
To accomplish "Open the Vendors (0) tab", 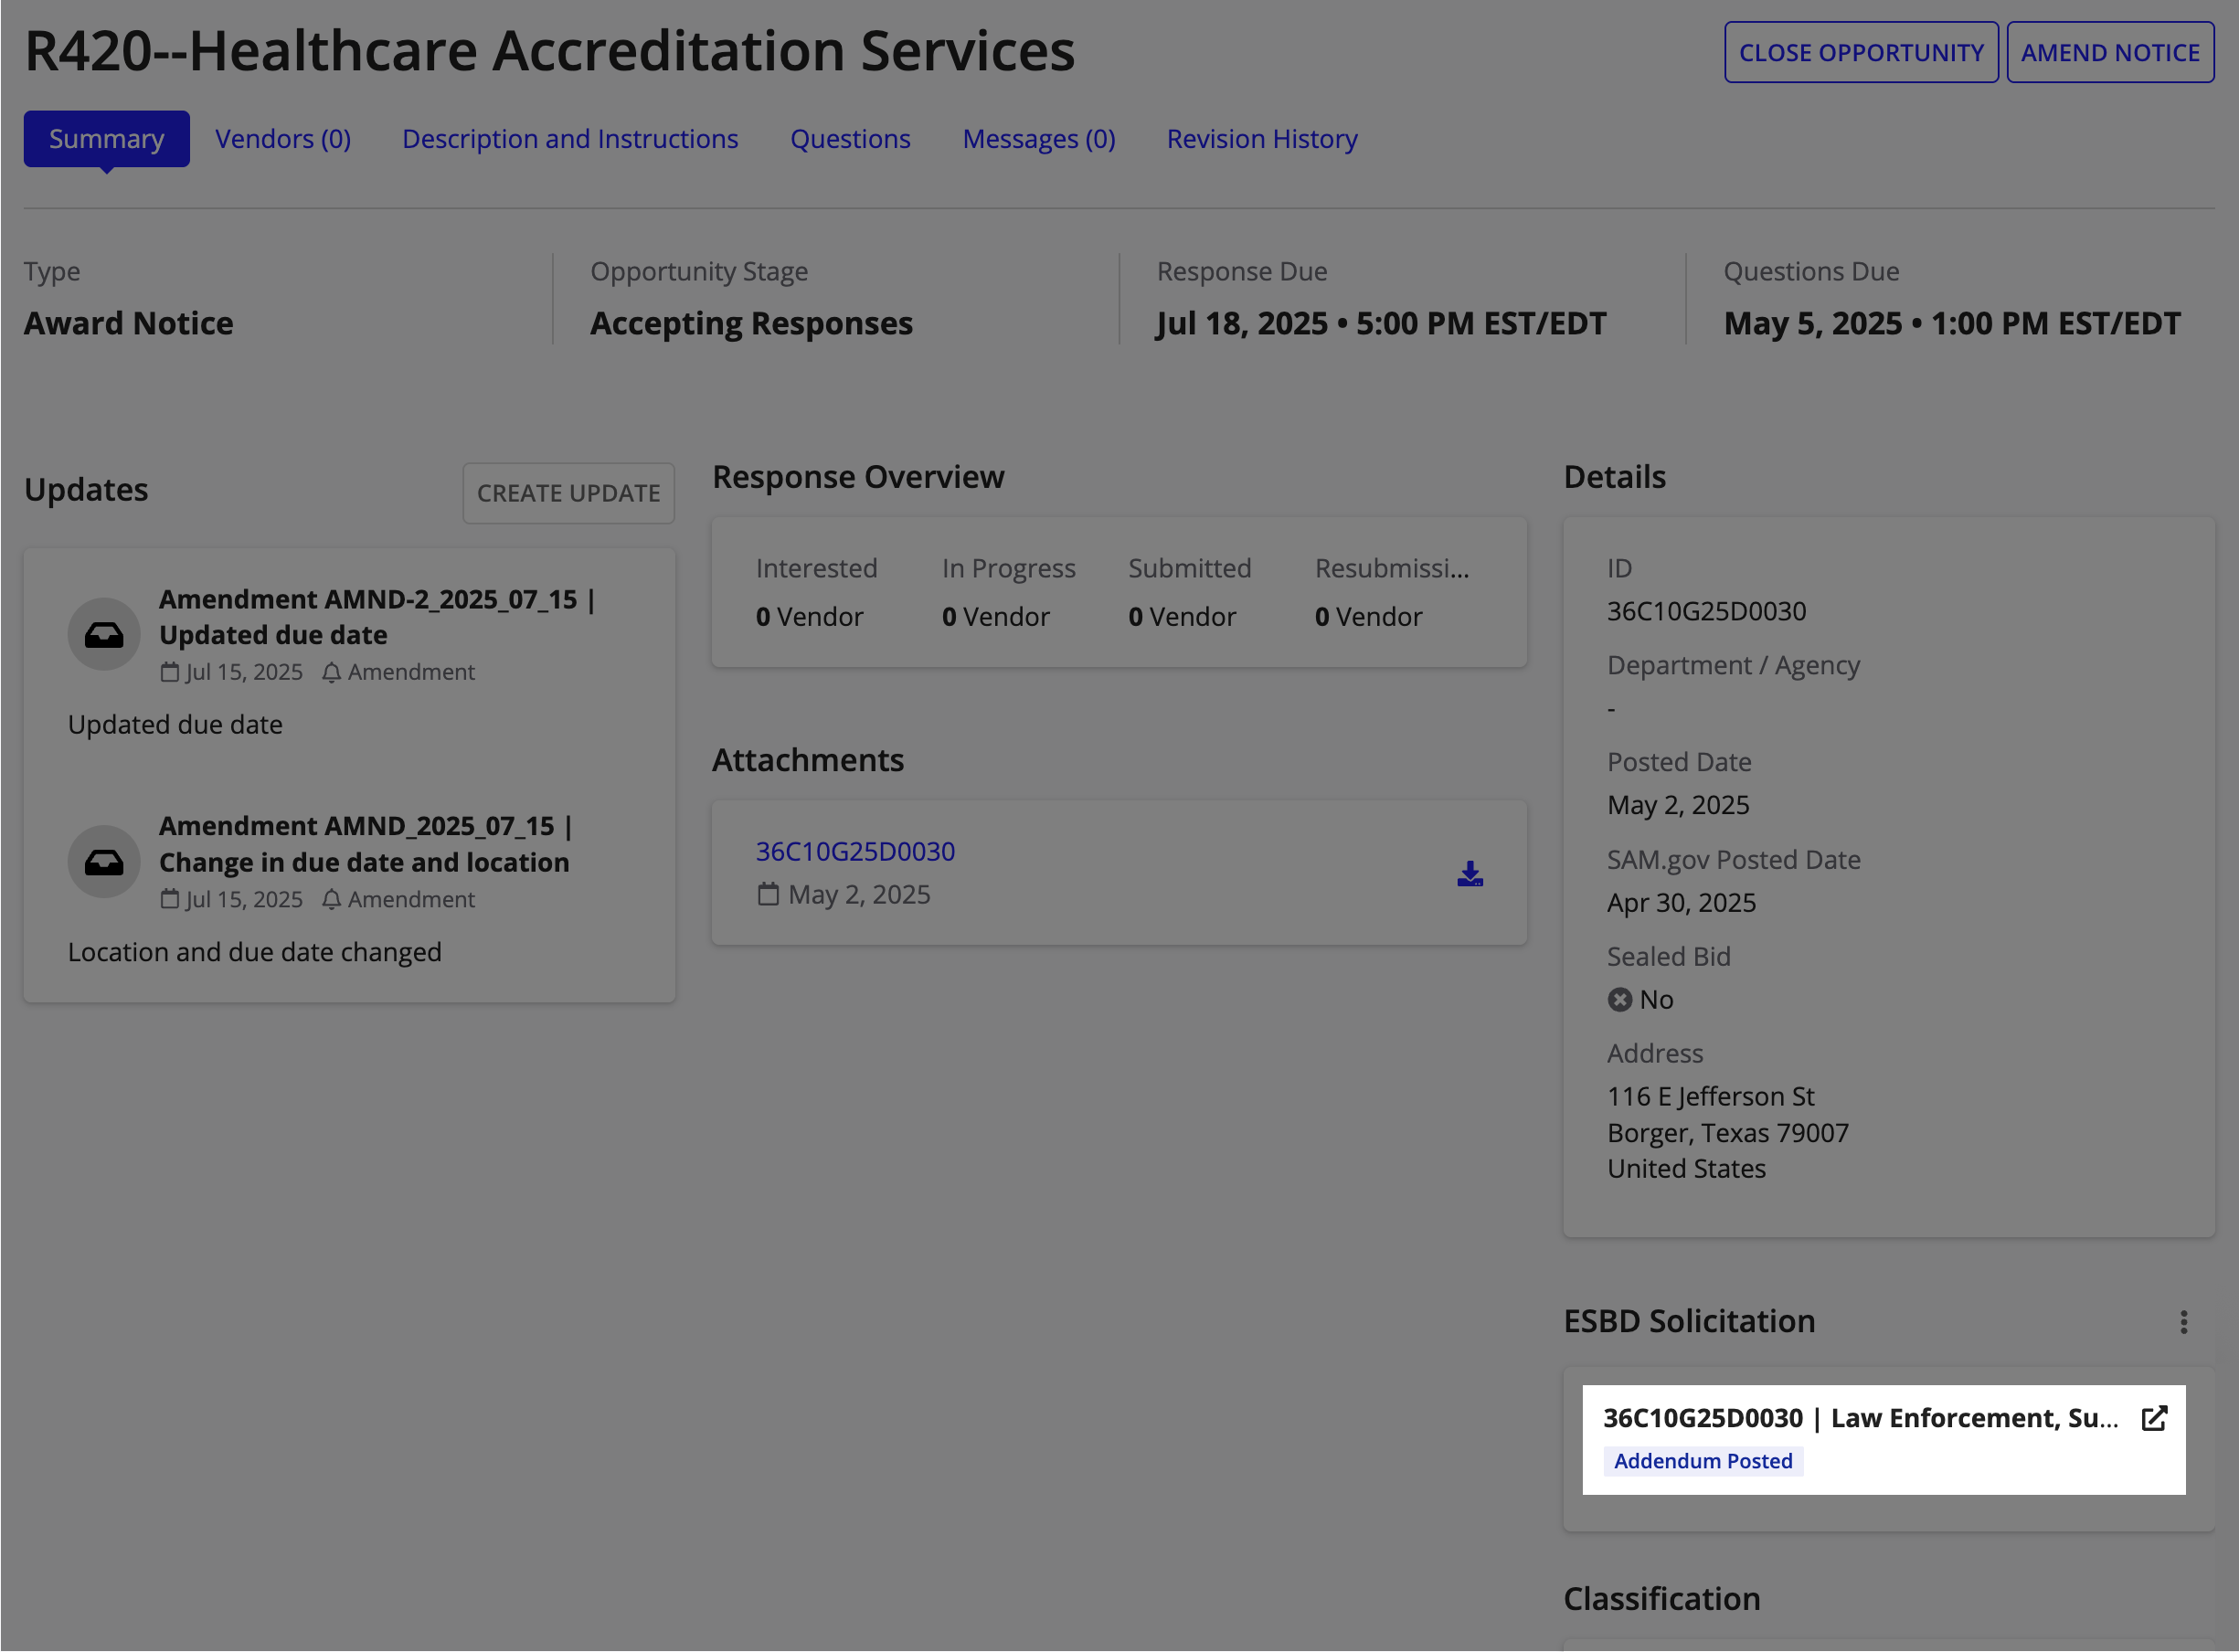I will (x=283, y=139).
